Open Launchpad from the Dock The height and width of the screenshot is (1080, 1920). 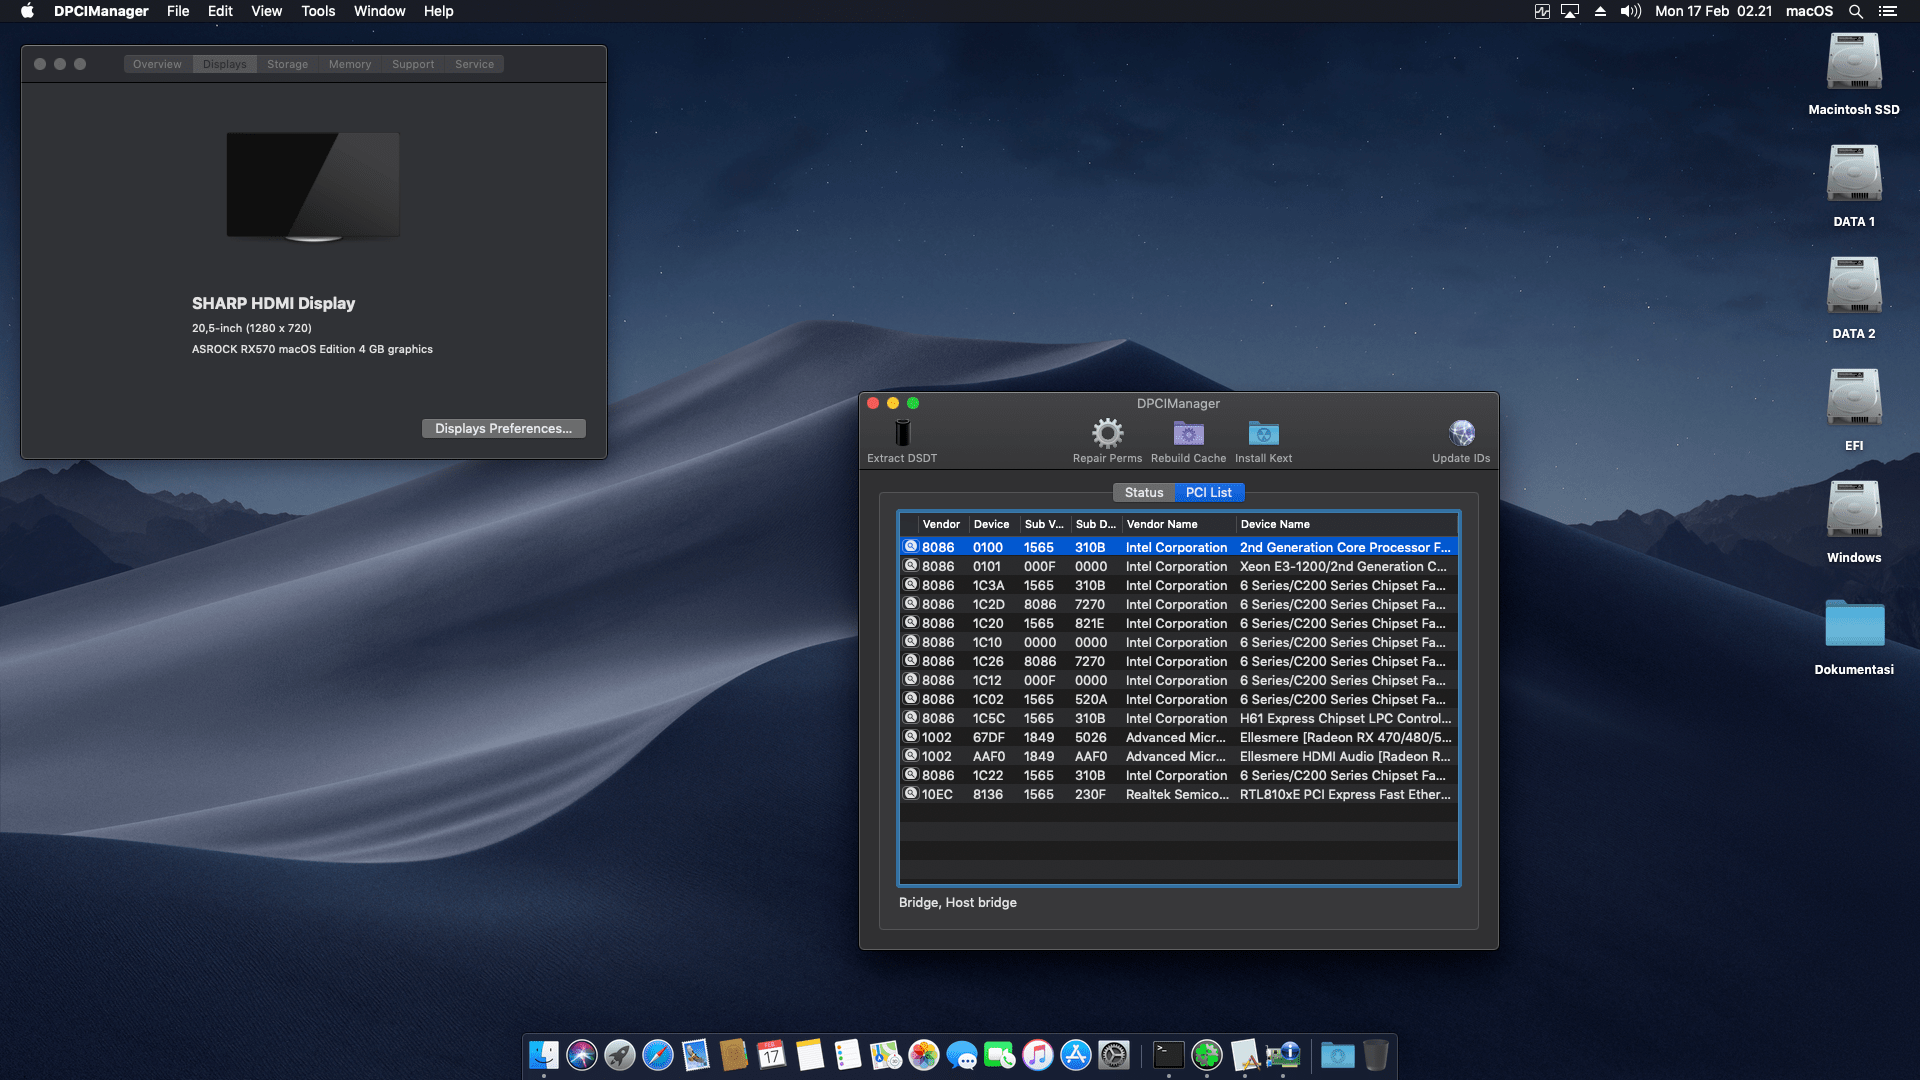click(x=620, y=1055)
